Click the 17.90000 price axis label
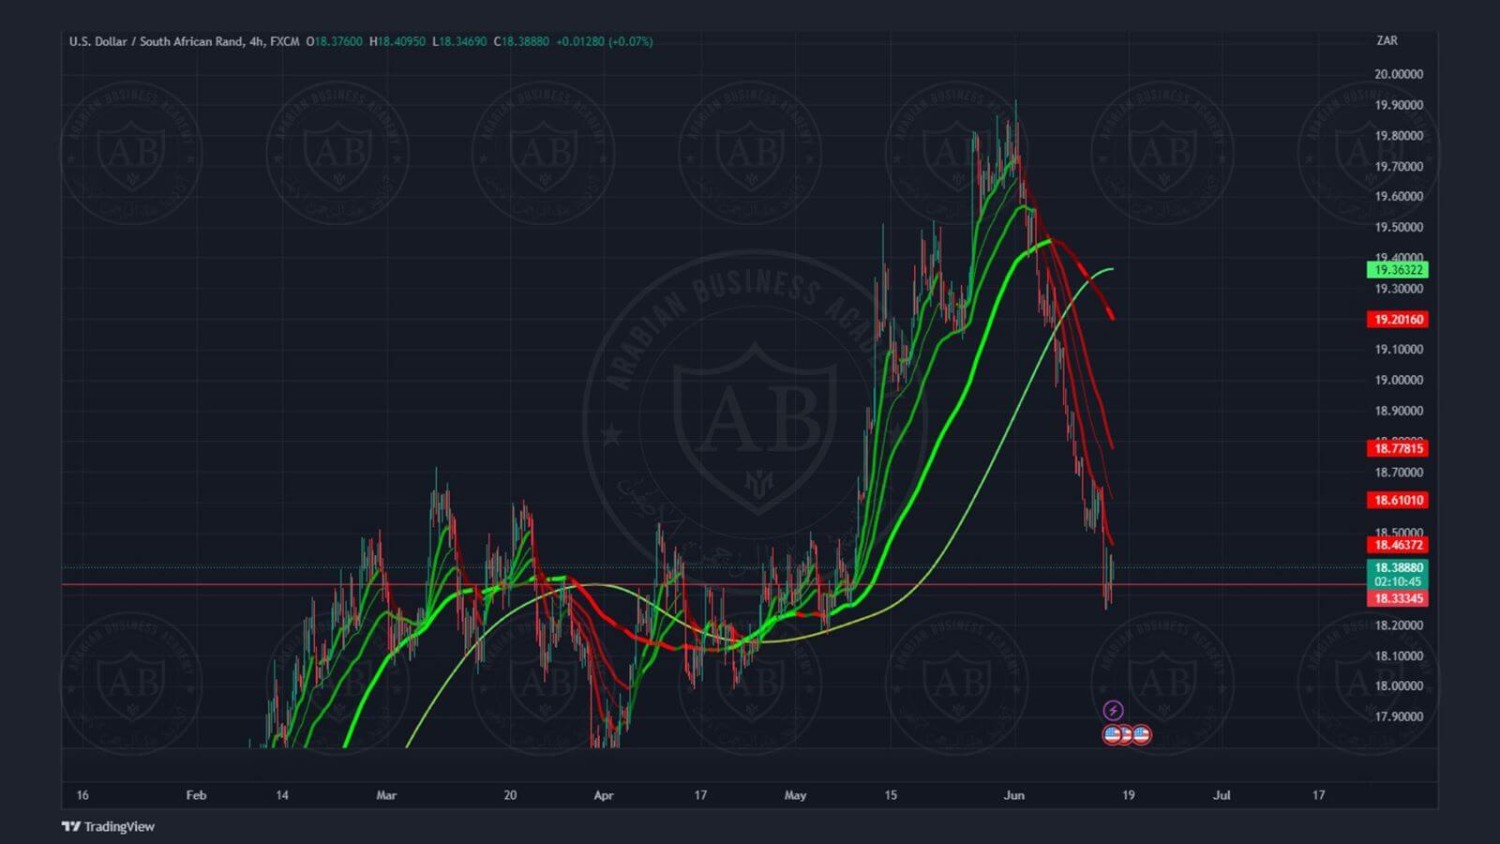Image resolution: width=1500 pixels, height=844 pixels. [x=1399, y=717]
